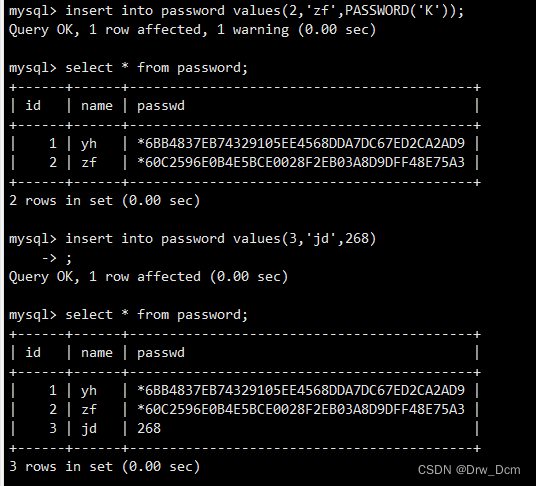
Task: Click the 'passwd' header in second table
Action: click(x=161, y=353)
